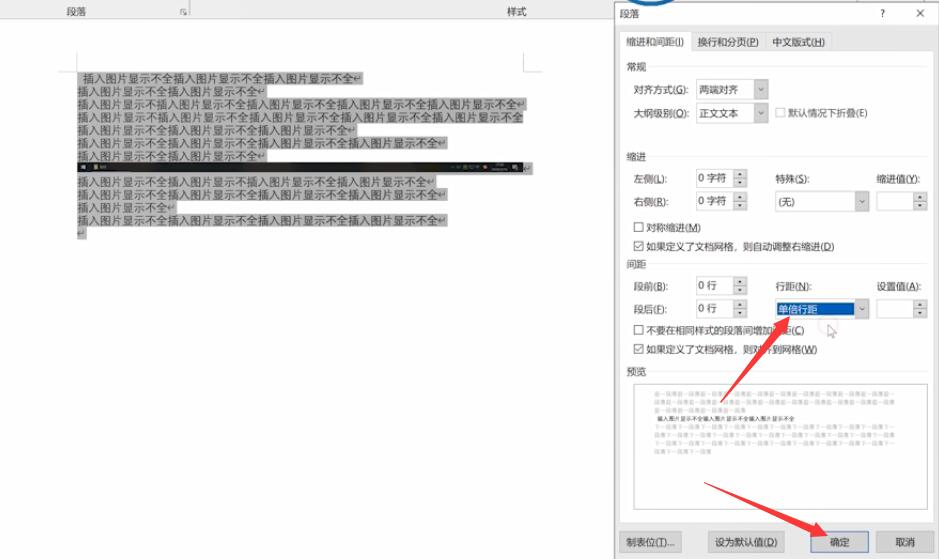
Task: Click the 段前 spacing value field
Action: 714,285
